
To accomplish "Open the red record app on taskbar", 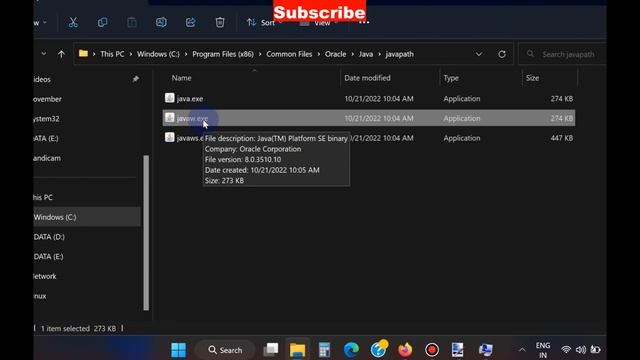I will [432, 350].
